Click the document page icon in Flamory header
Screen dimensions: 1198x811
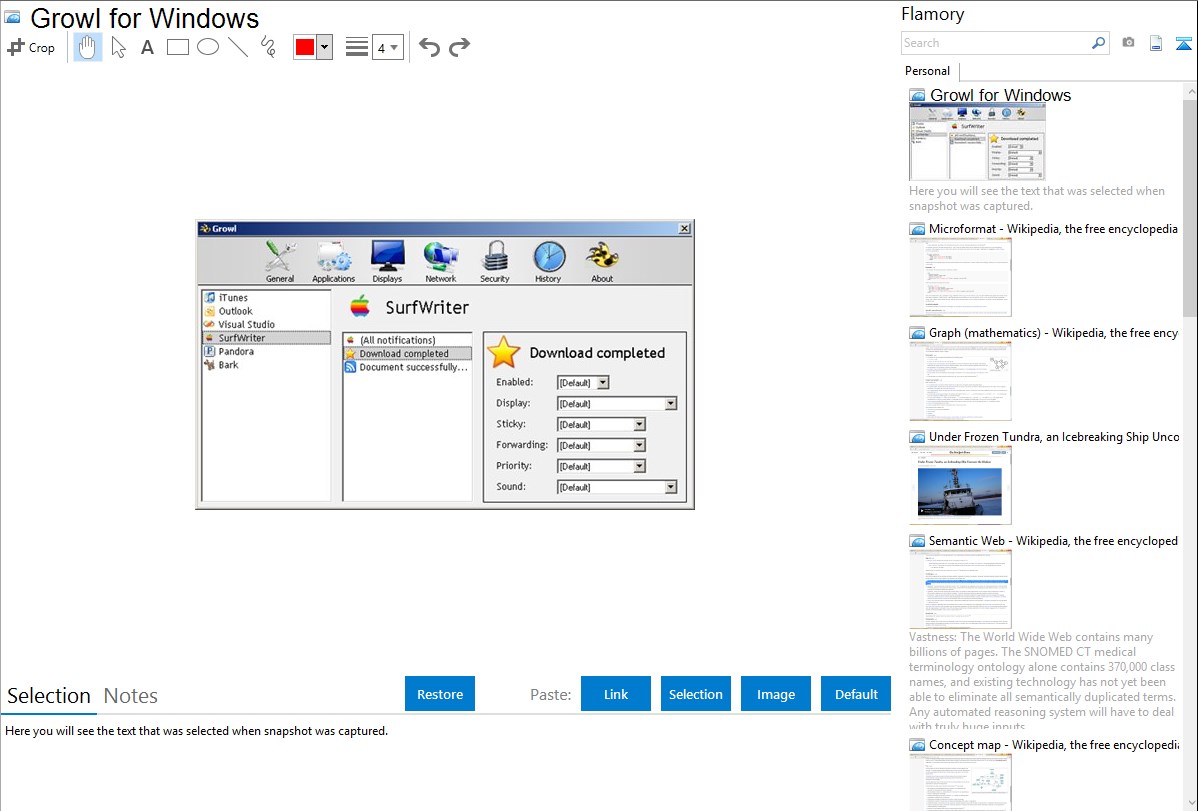coord(1156,43)
